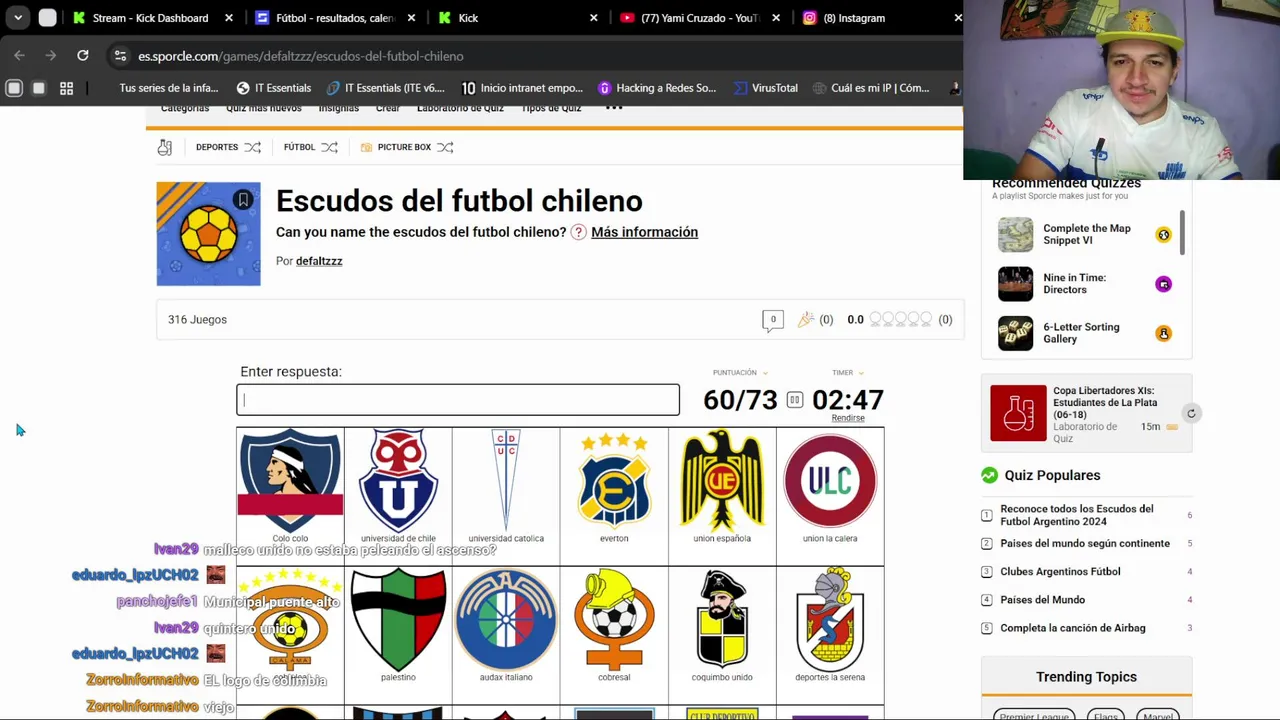The height and width of the screenshot is (720, 1280).
Task: Open the navigation more options ellipsis
Action: click(614, 107)
